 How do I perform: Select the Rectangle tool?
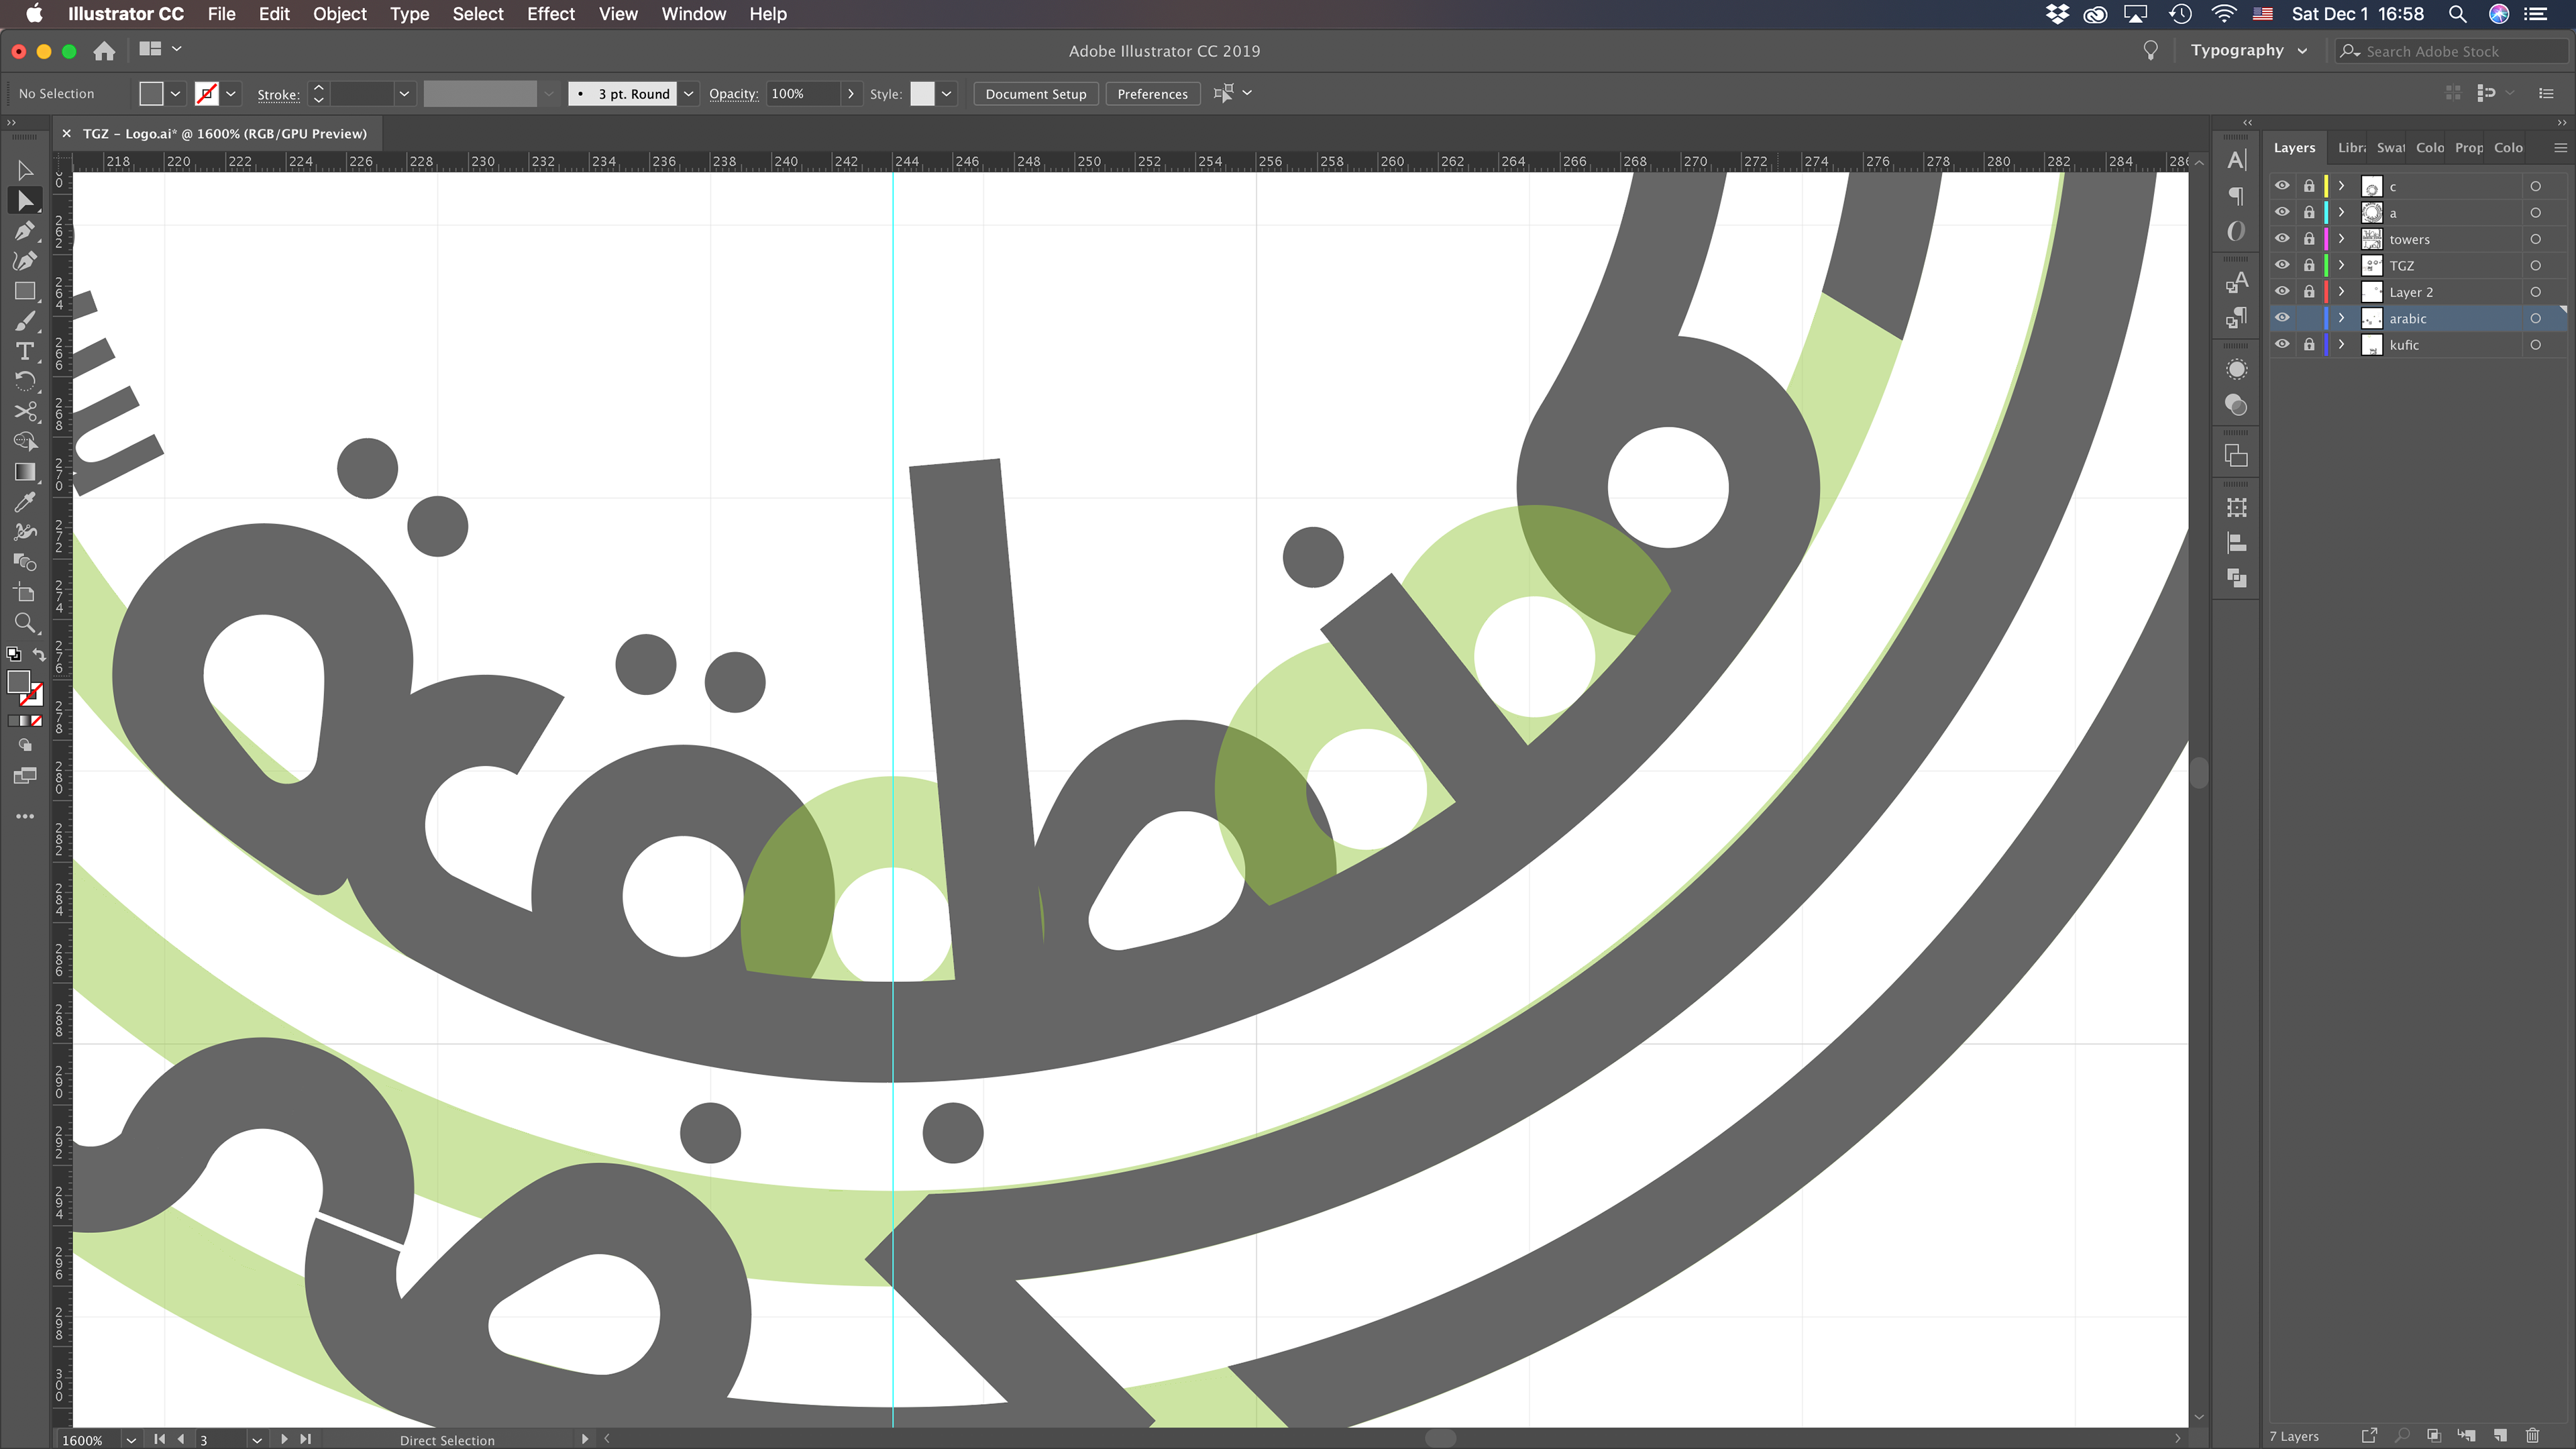[x=25, y=291]
